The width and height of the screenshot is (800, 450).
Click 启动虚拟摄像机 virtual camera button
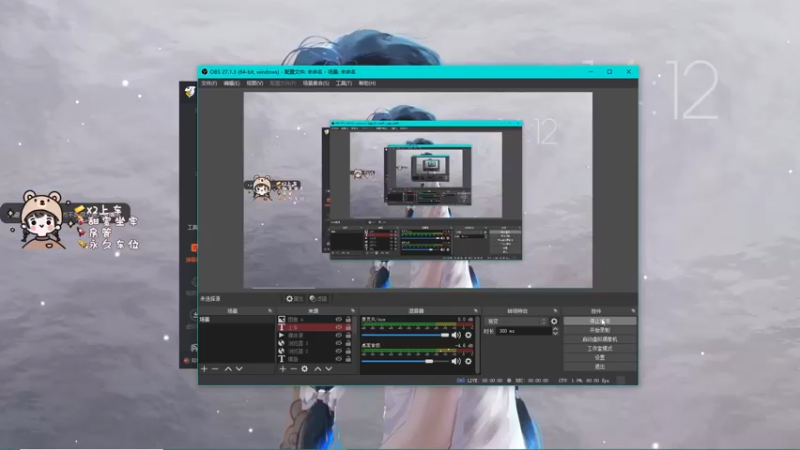tap(599, 339)
